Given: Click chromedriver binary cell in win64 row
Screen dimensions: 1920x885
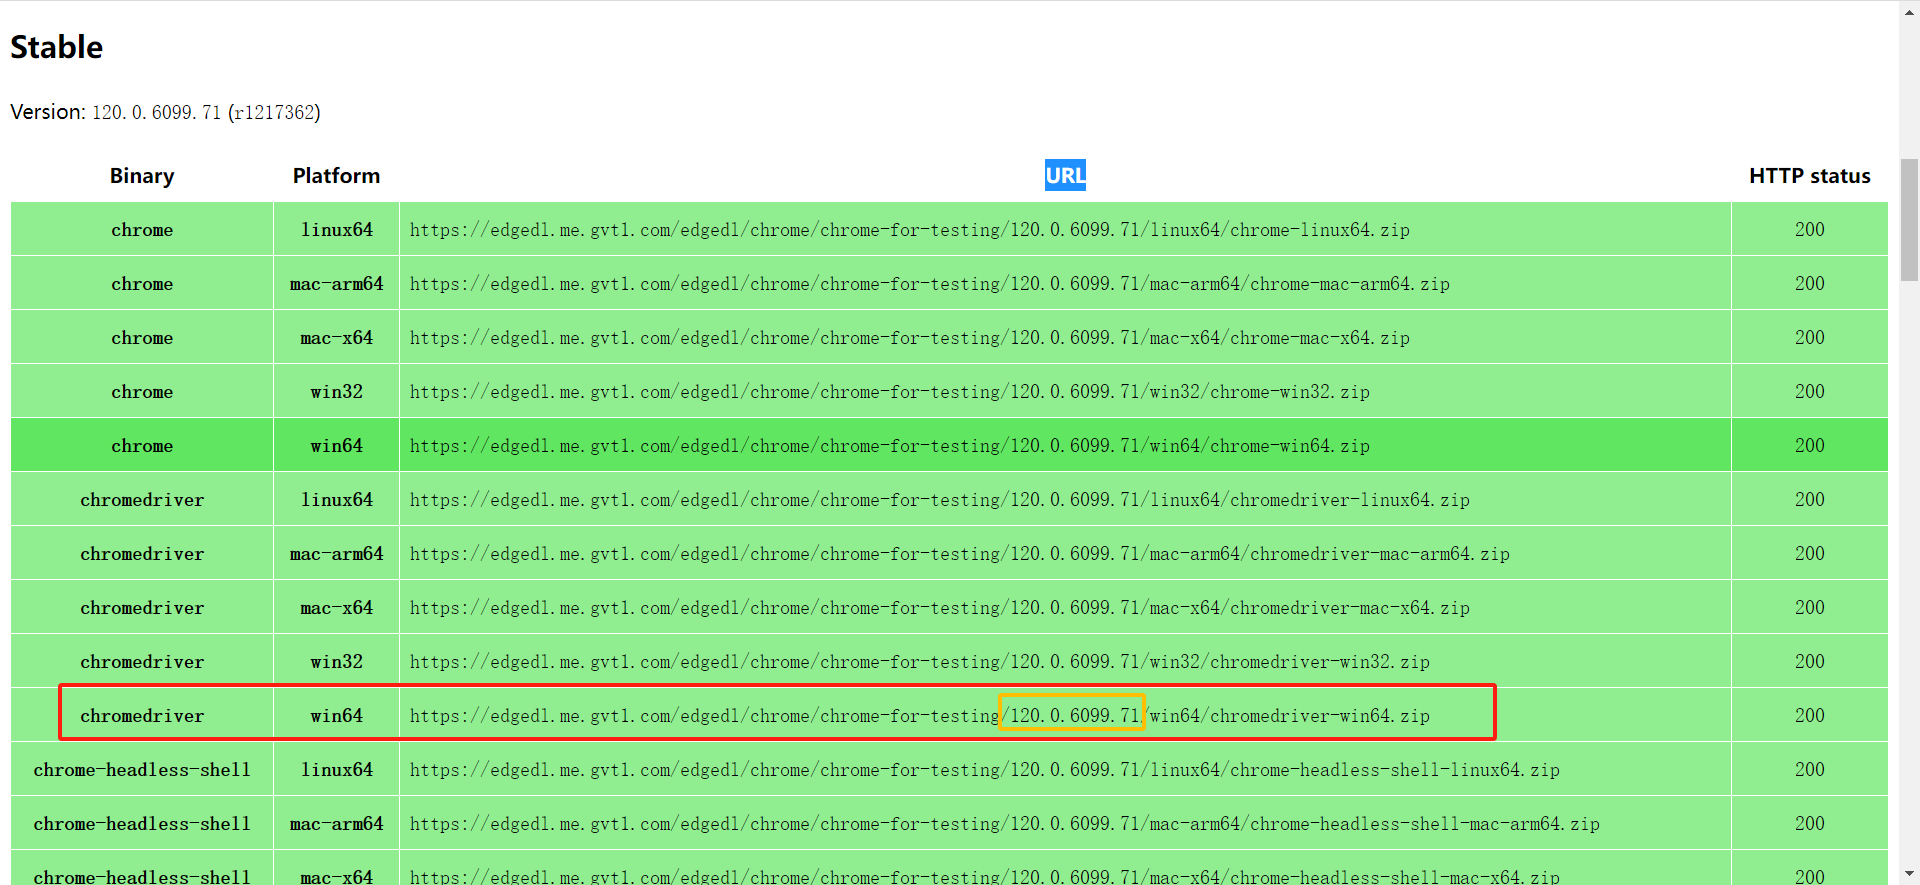Looking at the screenshot, I should (142, 716).
